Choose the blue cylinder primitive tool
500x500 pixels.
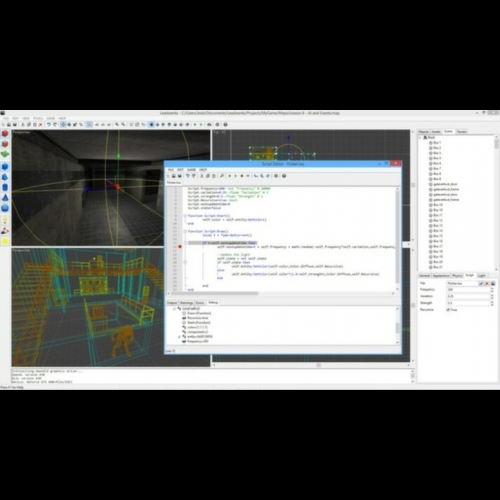pos(5,187)
